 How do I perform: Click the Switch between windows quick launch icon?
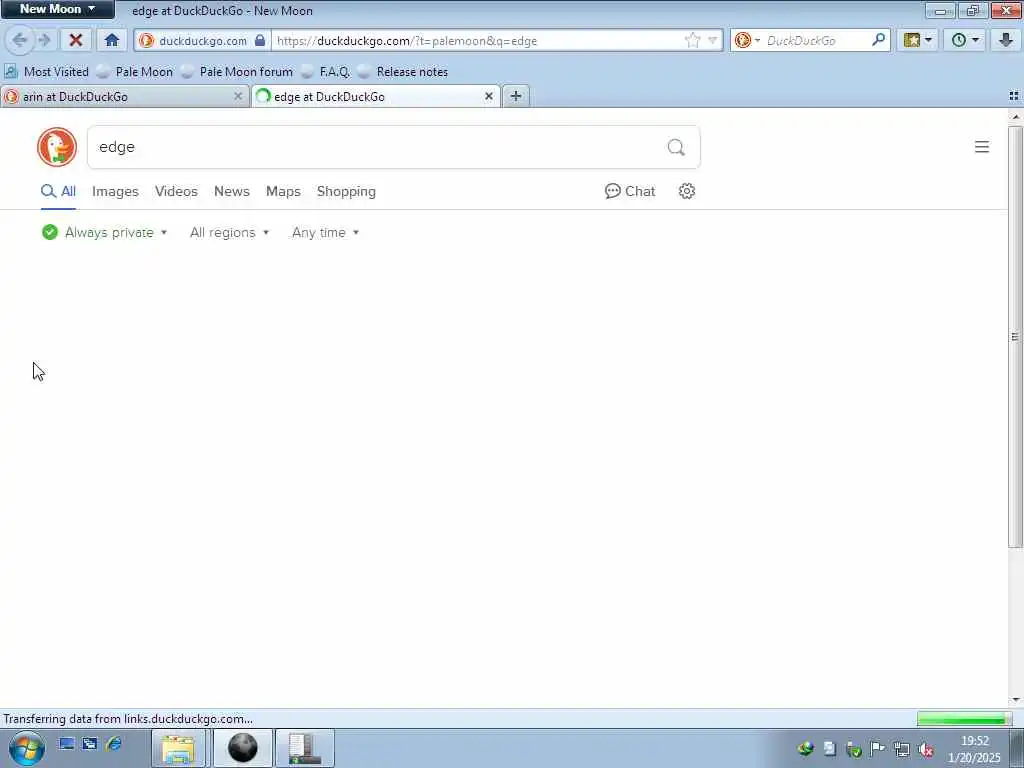click(x=89, y=744)
